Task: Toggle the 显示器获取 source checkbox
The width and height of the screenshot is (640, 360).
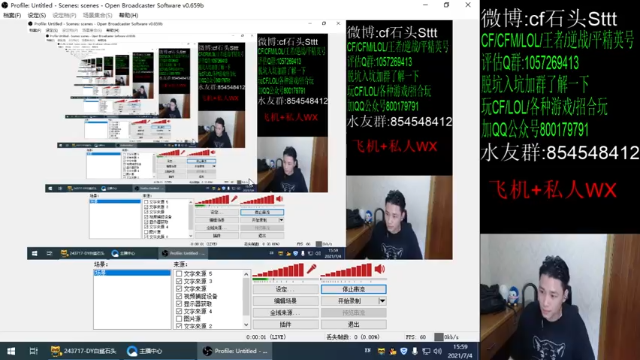Action: pyautogui.click(x=179, y=304)
